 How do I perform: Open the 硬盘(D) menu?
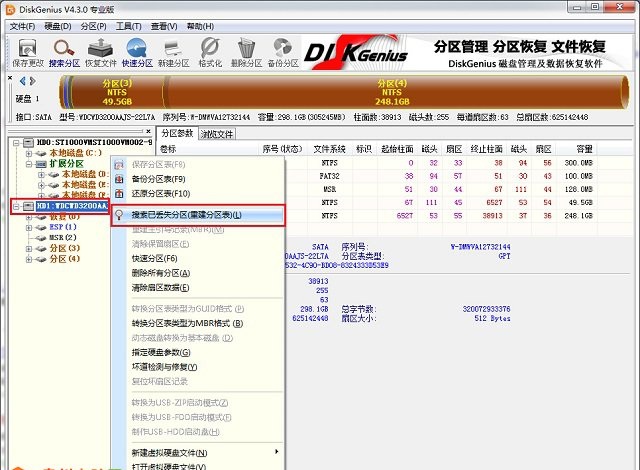pyautogui.click(x=58, y=27)
